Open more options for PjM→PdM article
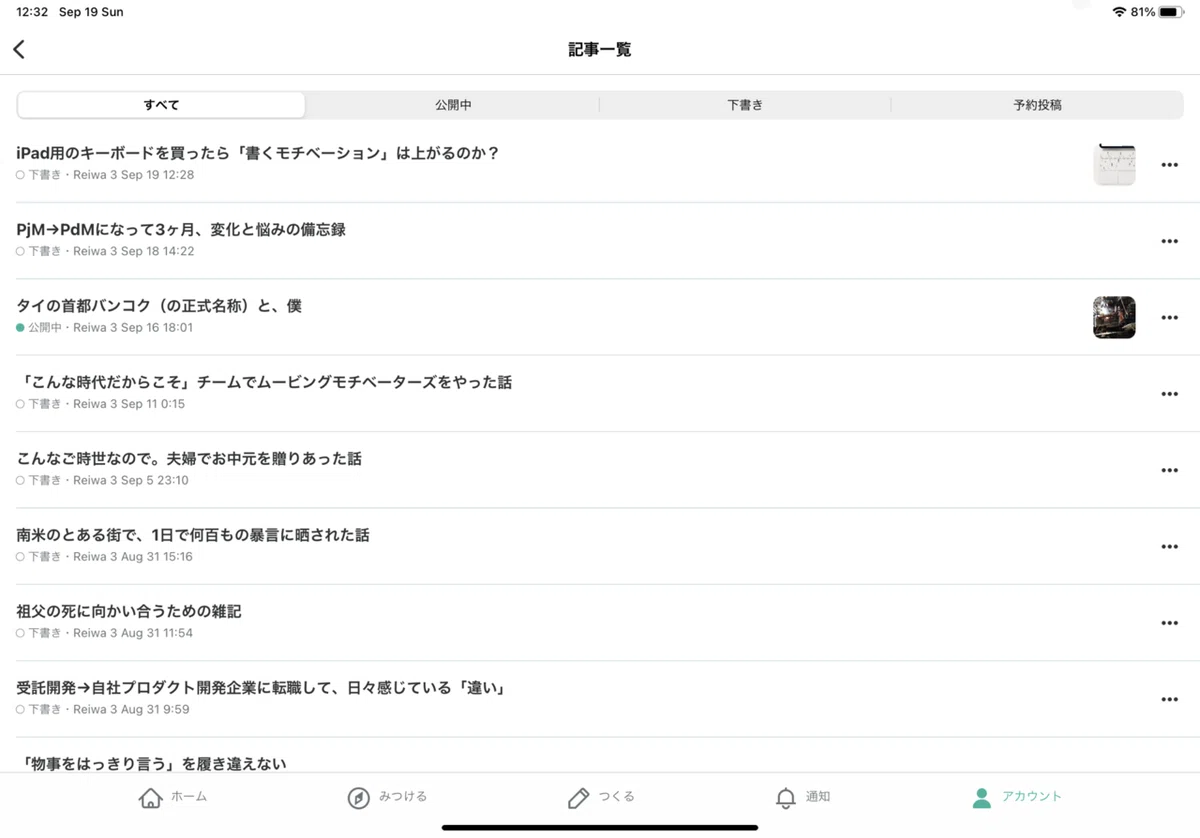The width and height of the screenshot is (1200, 838). [x=1169, y=241]
